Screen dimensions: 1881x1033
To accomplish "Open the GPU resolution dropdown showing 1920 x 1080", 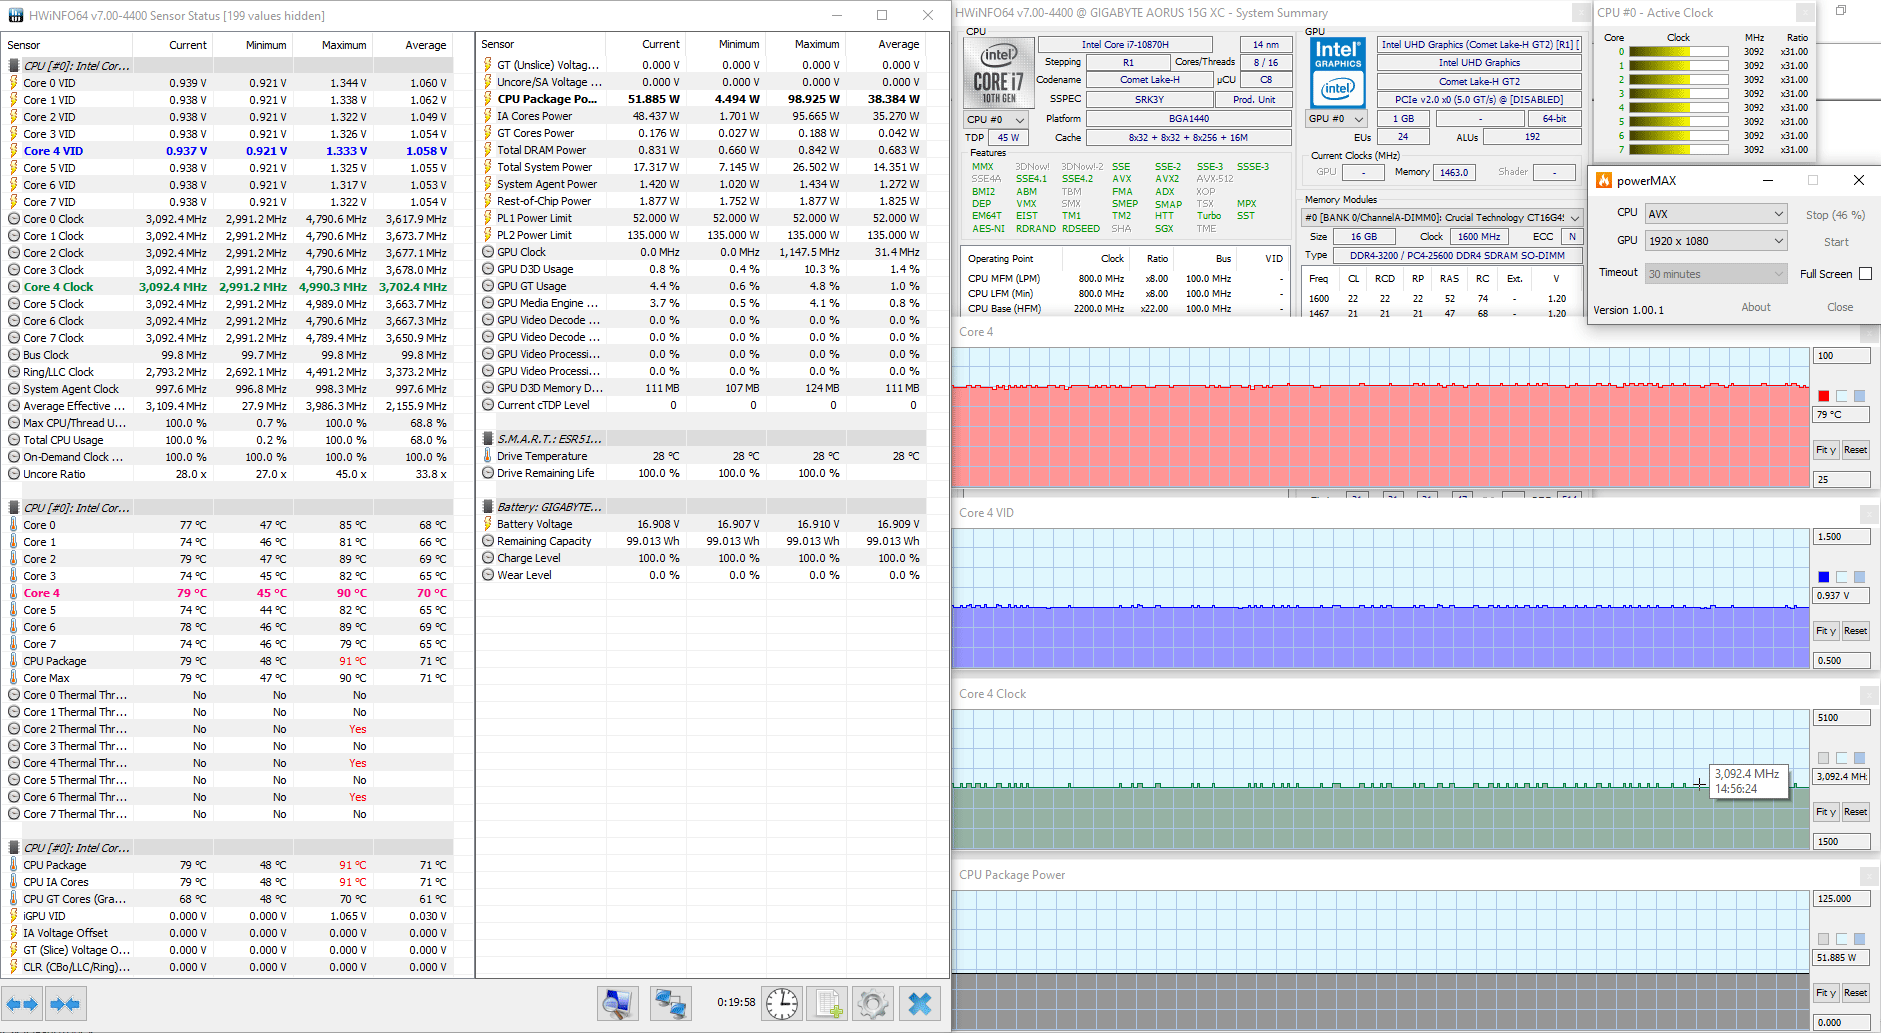I will (x=1715, y=241).
